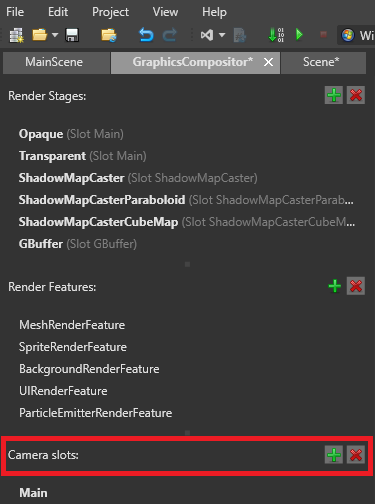Click the Undo arrow icon

click(x=146, y=35)
